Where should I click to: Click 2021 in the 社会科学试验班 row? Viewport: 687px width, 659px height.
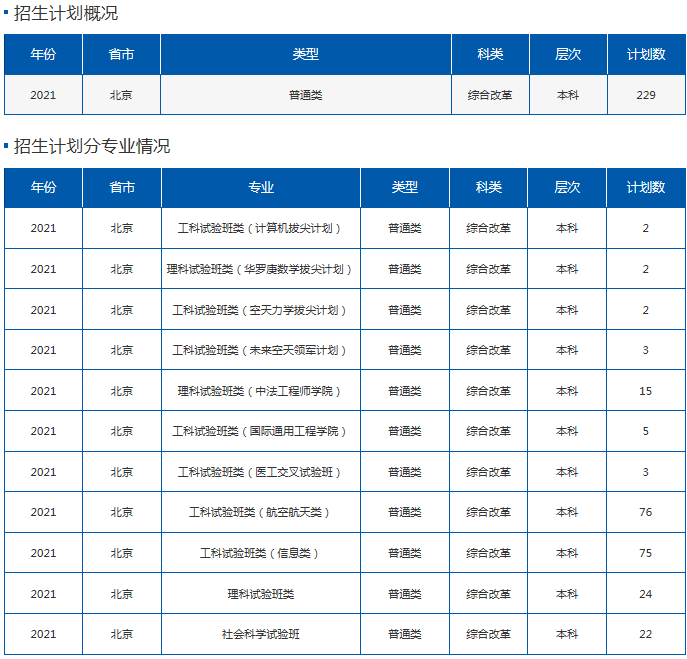43,634
